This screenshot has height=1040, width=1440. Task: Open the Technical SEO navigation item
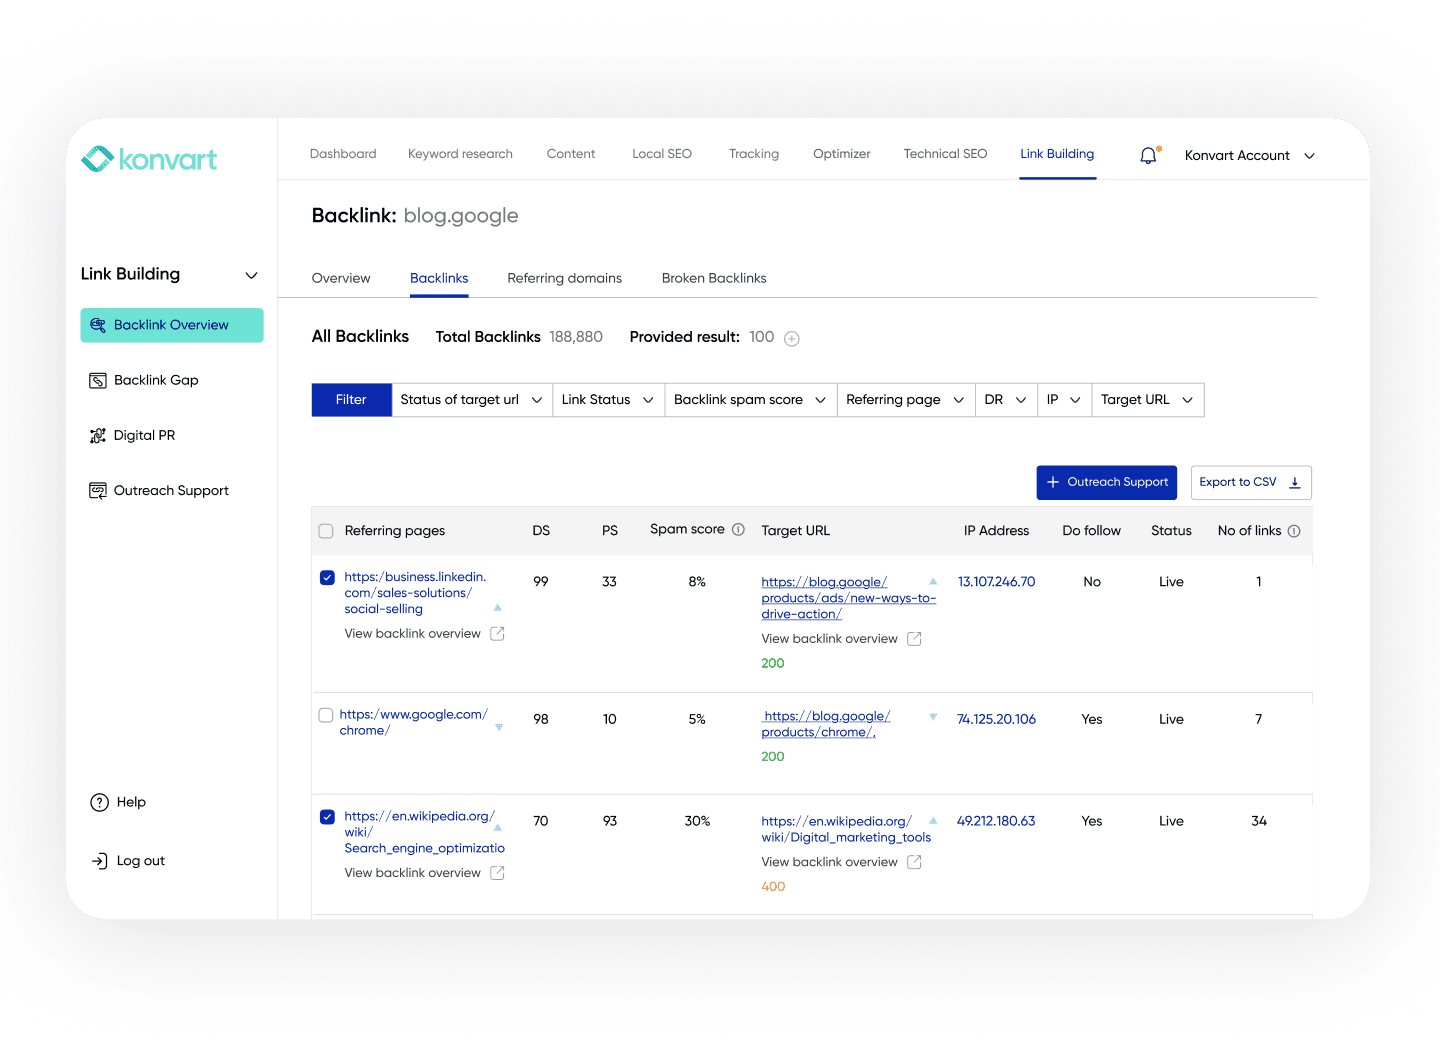(944, 154)
